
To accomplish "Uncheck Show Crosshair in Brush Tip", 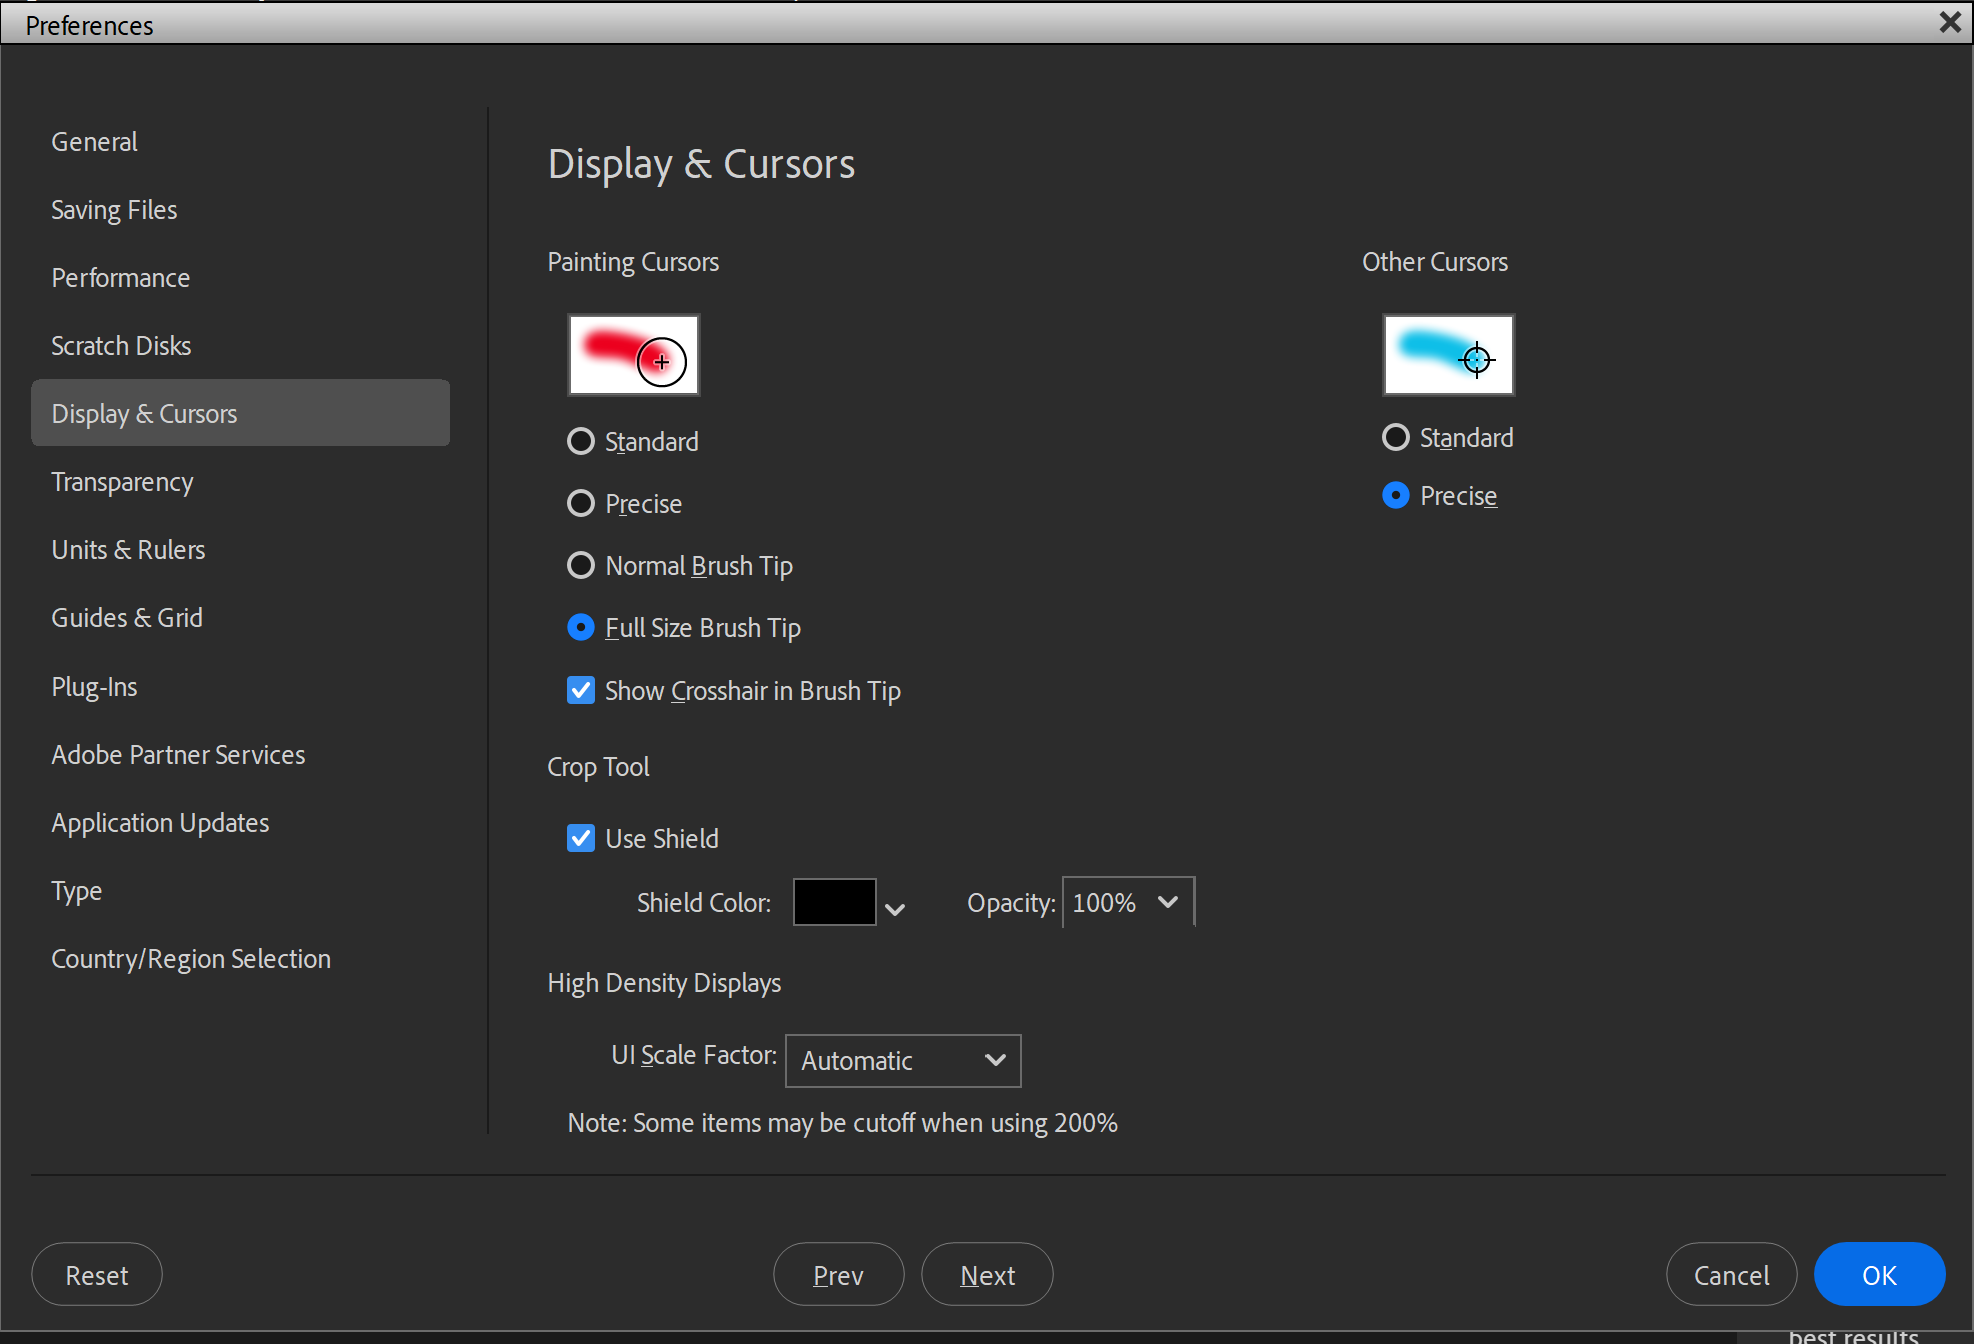I will [x=581, y=690].
